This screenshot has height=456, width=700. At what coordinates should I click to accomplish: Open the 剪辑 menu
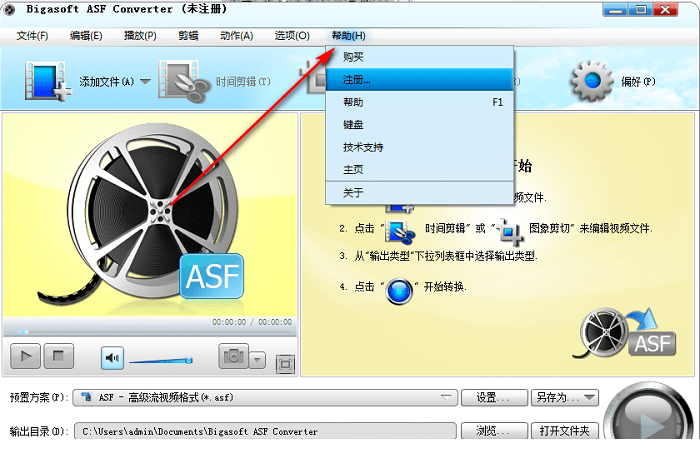point(188,36)
